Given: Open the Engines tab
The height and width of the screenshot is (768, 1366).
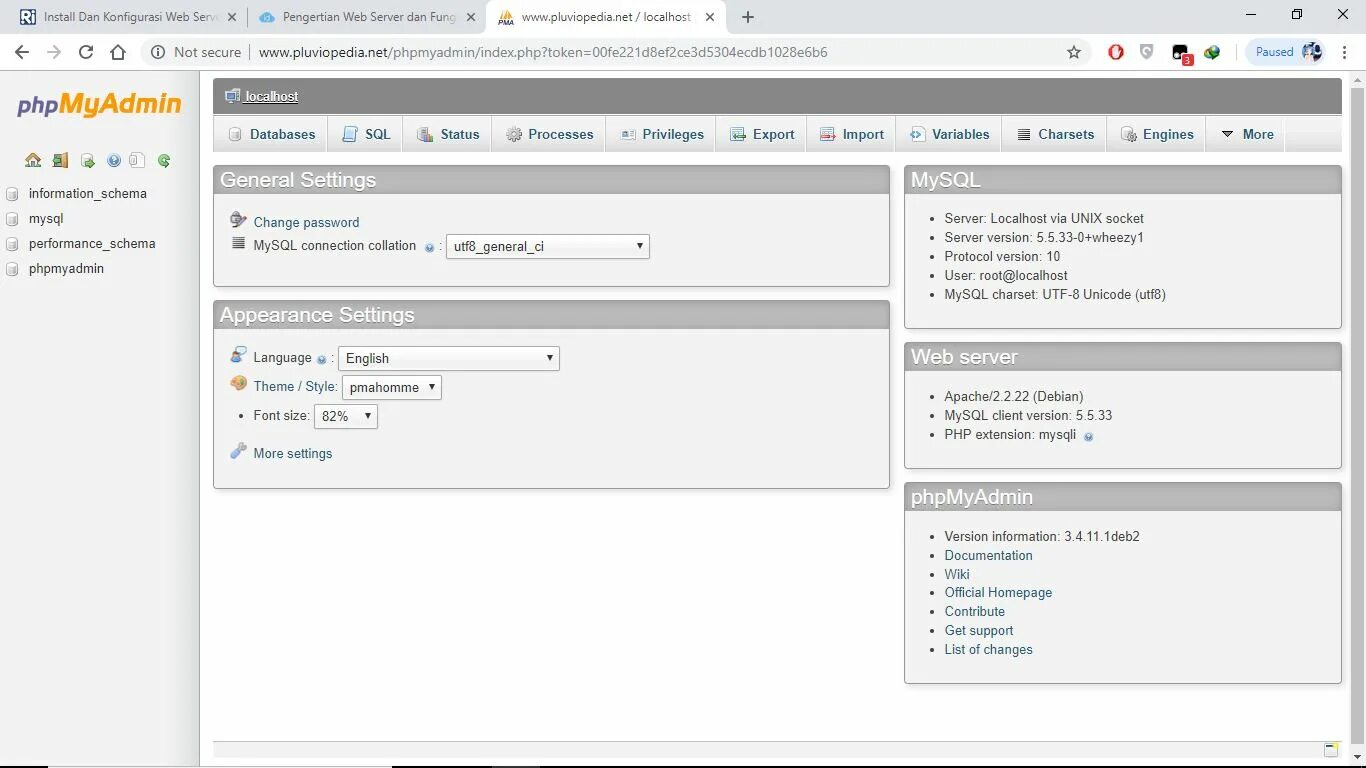Looking at the screenshot, I should [1157, 134].
